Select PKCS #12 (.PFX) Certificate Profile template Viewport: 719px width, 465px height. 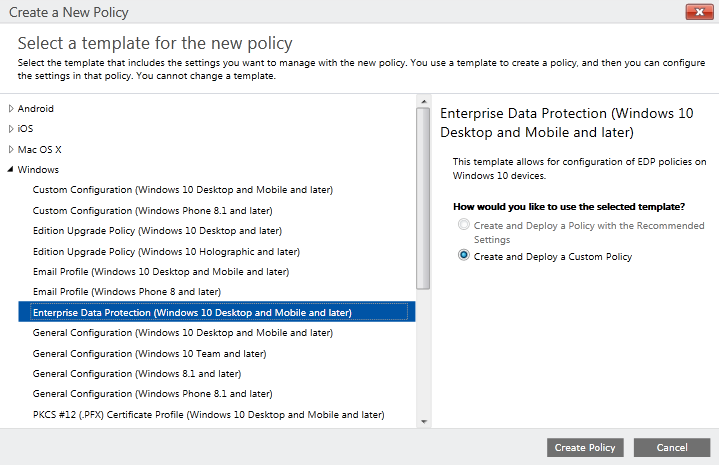(208, 414)
